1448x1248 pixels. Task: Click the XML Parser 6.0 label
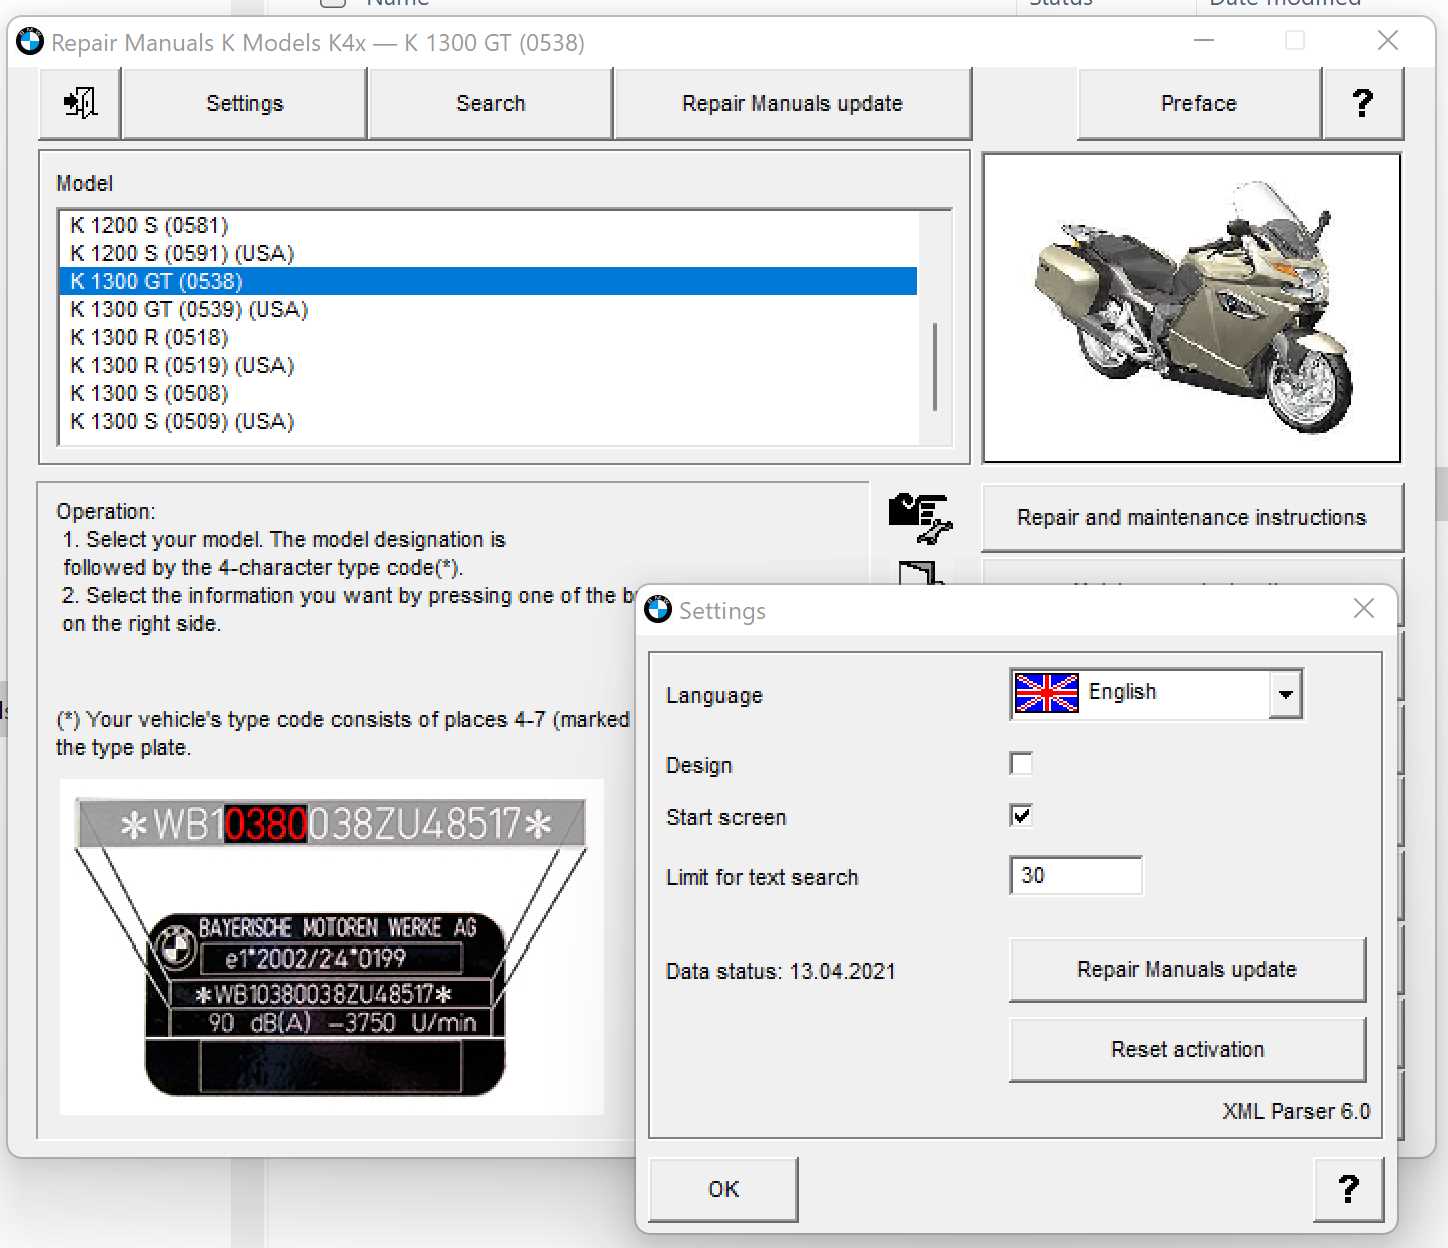pos(1296,1111)
